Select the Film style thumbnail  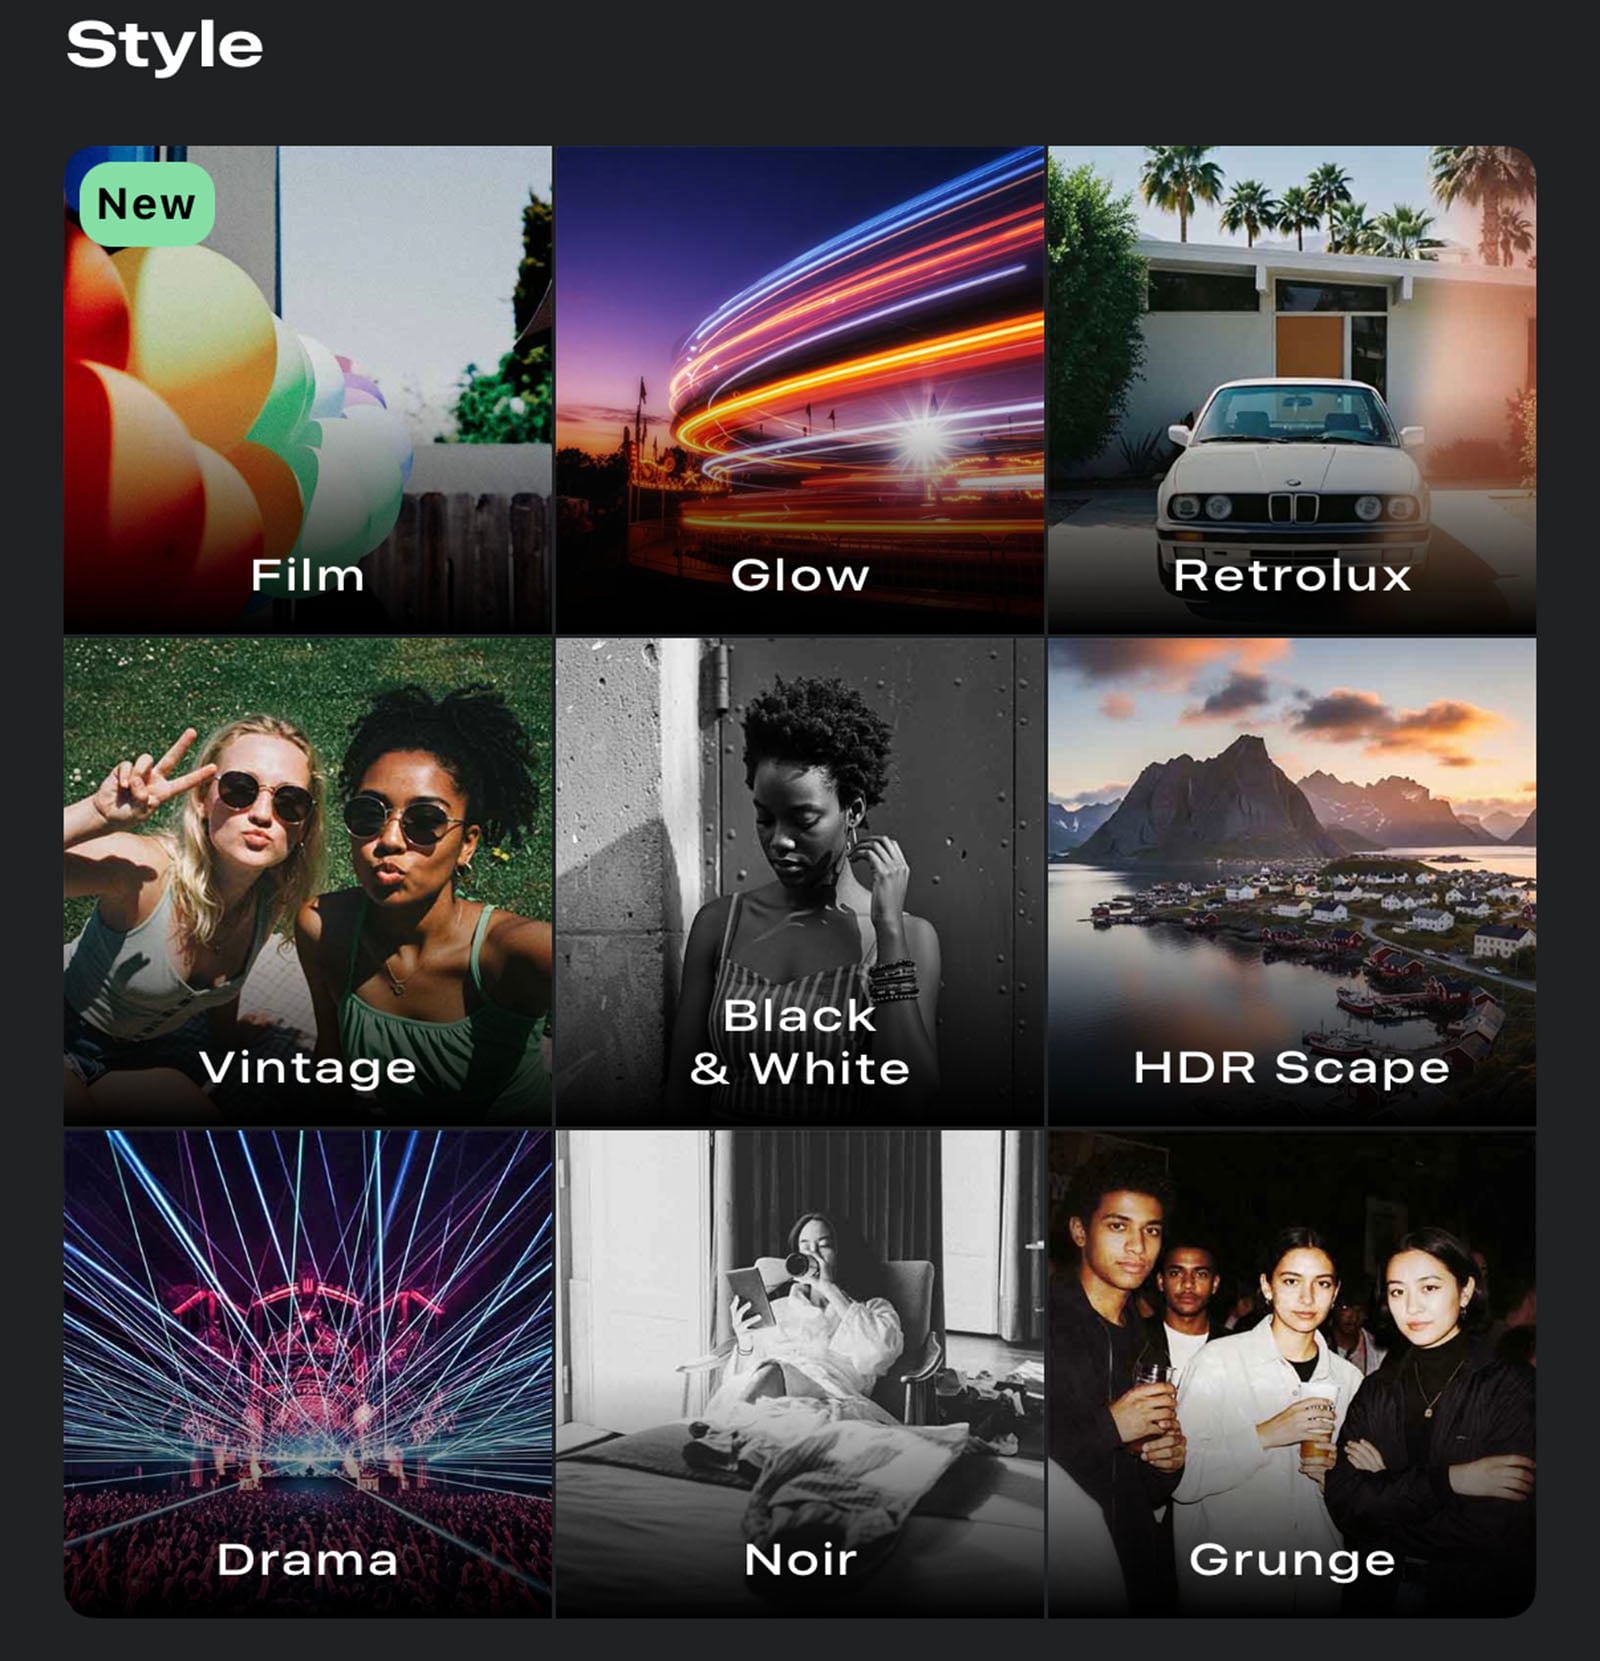click(305, 380)
